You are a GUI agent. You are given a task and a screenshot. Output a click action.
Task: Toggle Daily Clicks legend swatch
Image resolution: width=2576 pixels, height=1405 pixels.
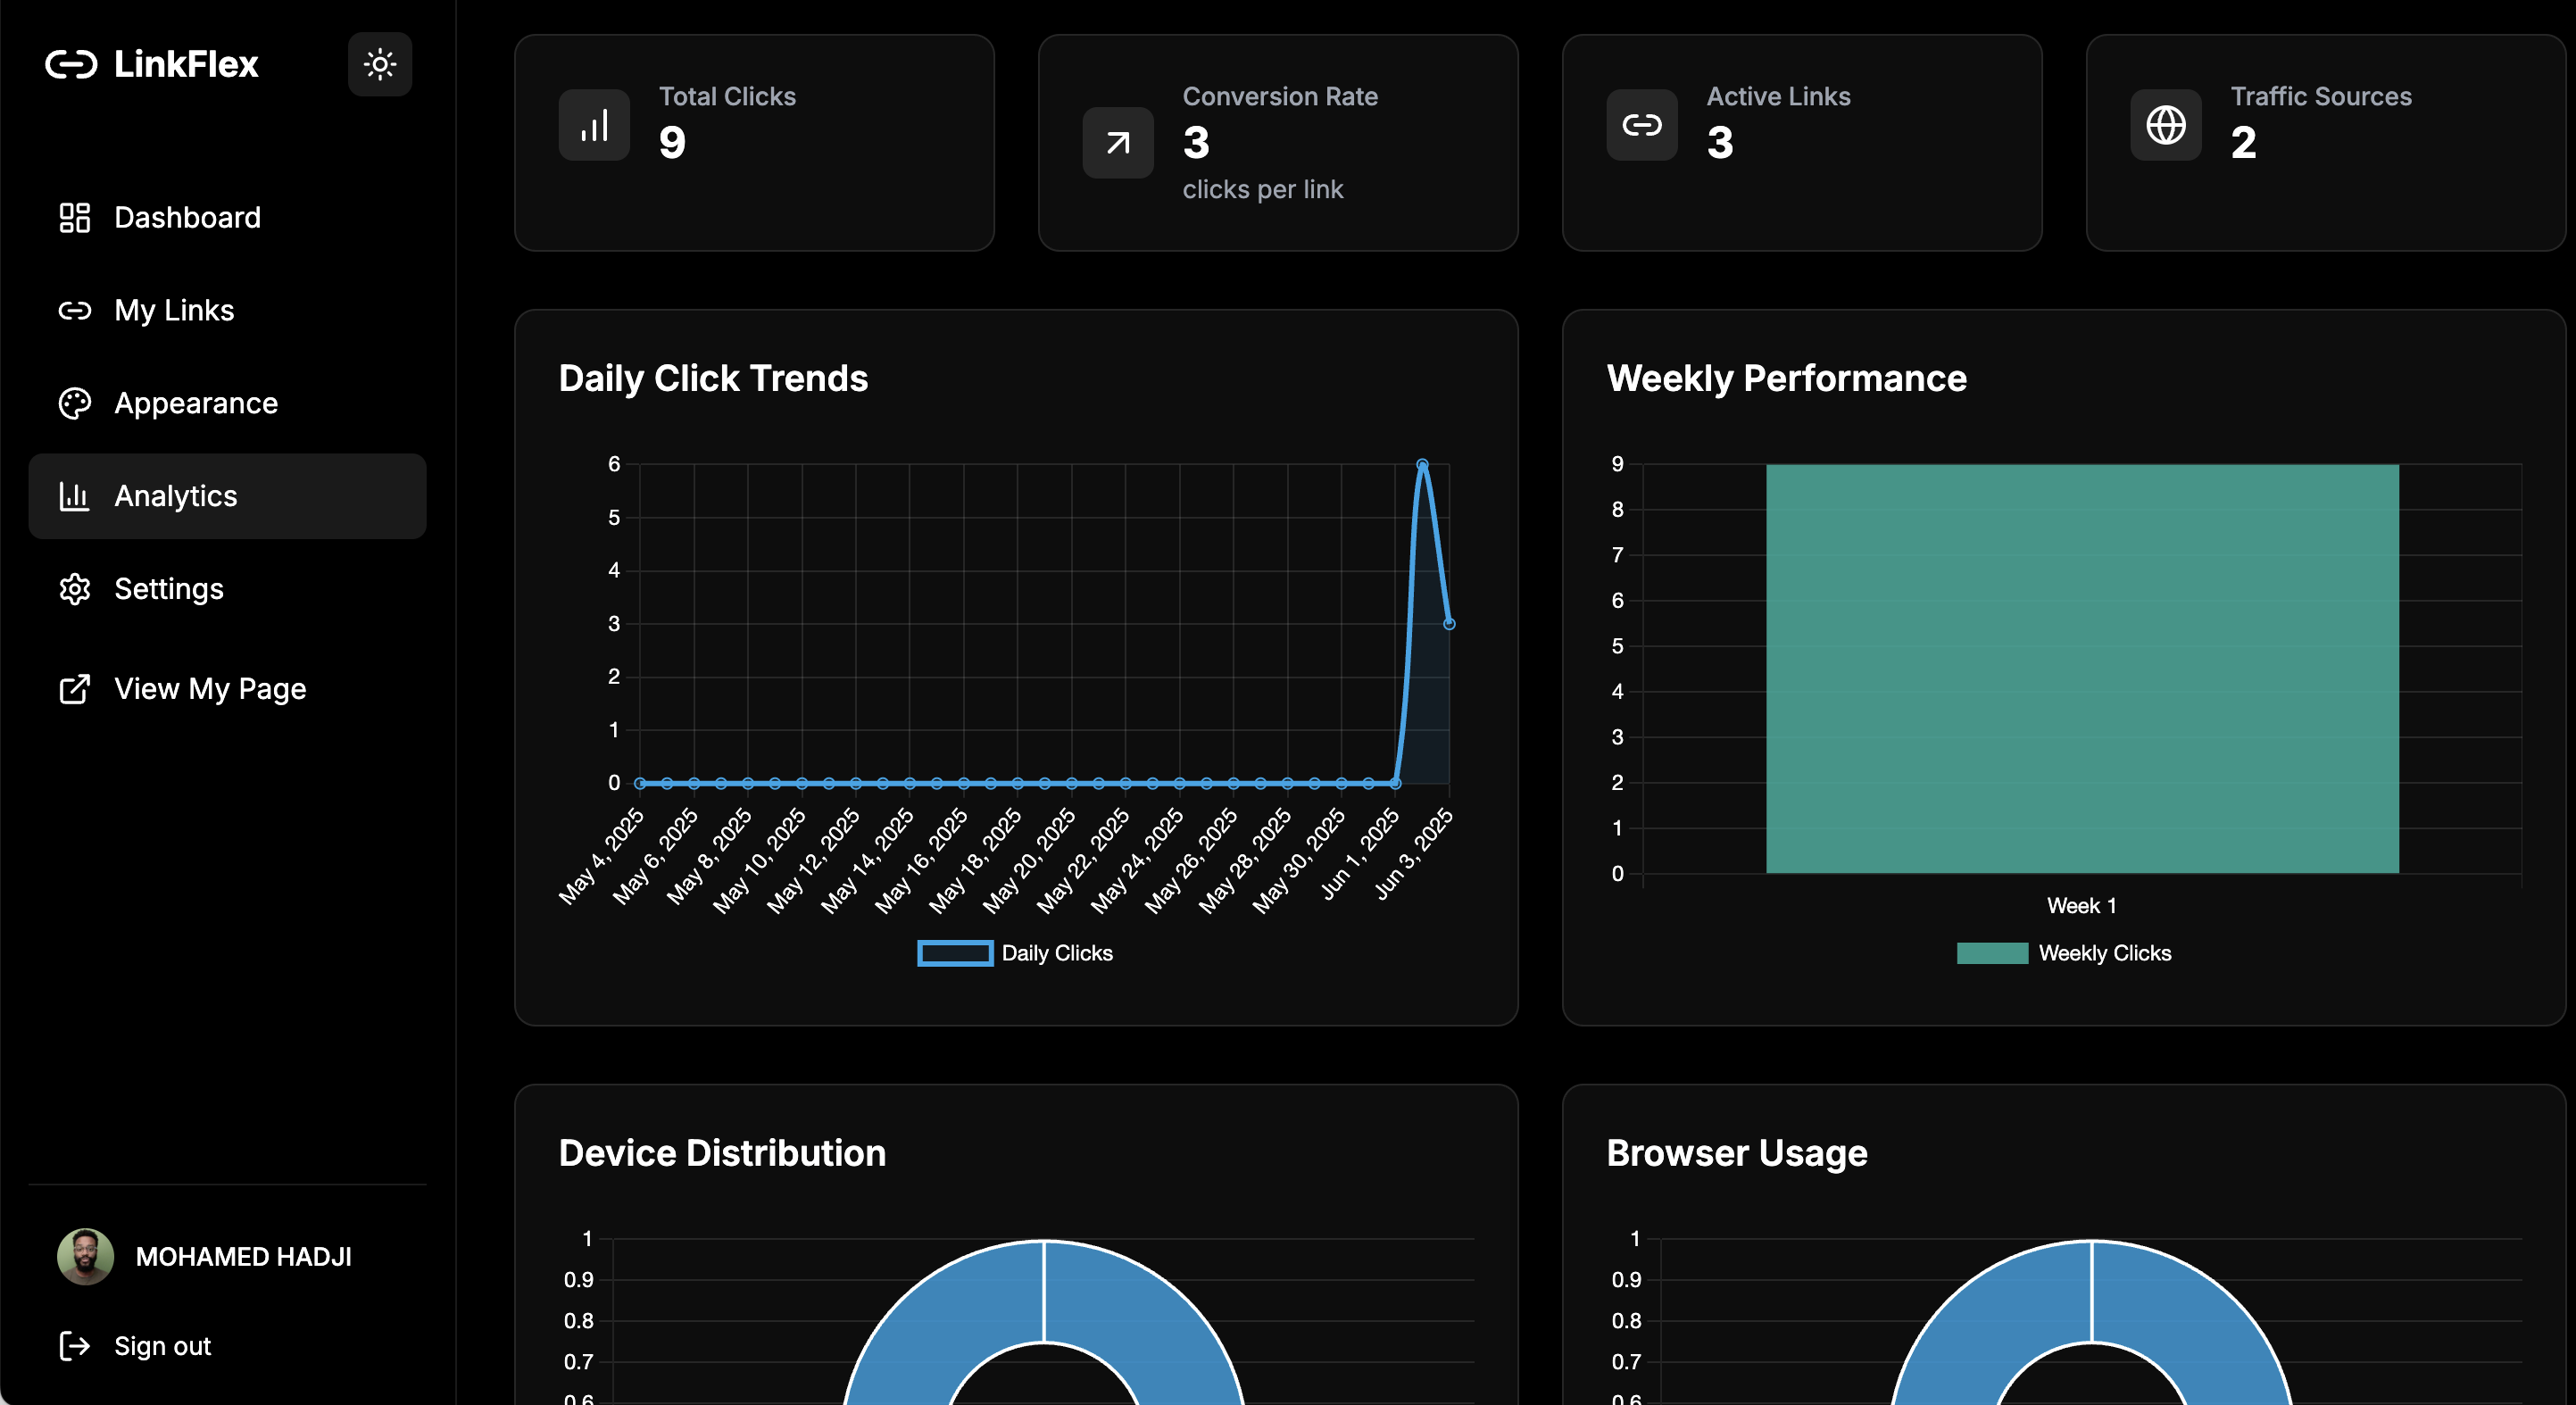click(x=955, y=953)
